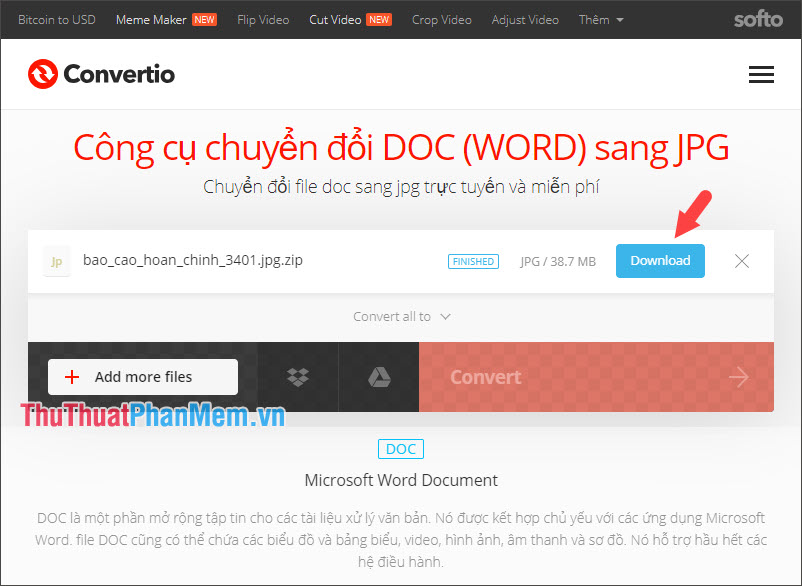Open files from Dropbox
The image size is (802, 586).
coord(297,377)
